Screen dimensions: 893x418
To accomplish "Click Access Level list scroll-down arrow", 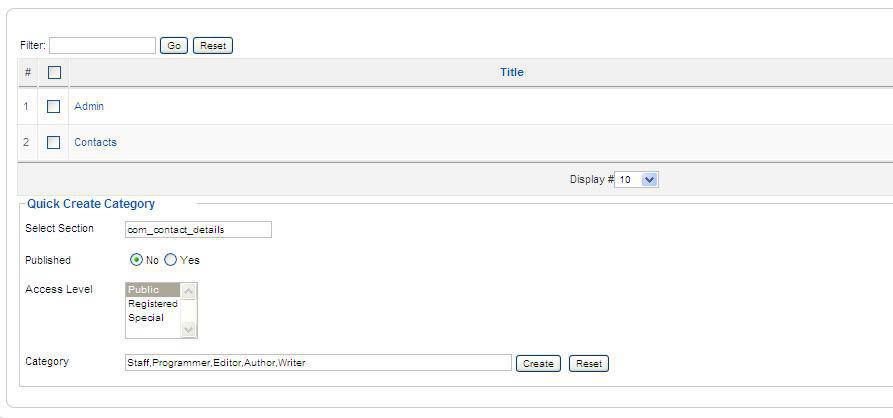I will pos(189,329).
